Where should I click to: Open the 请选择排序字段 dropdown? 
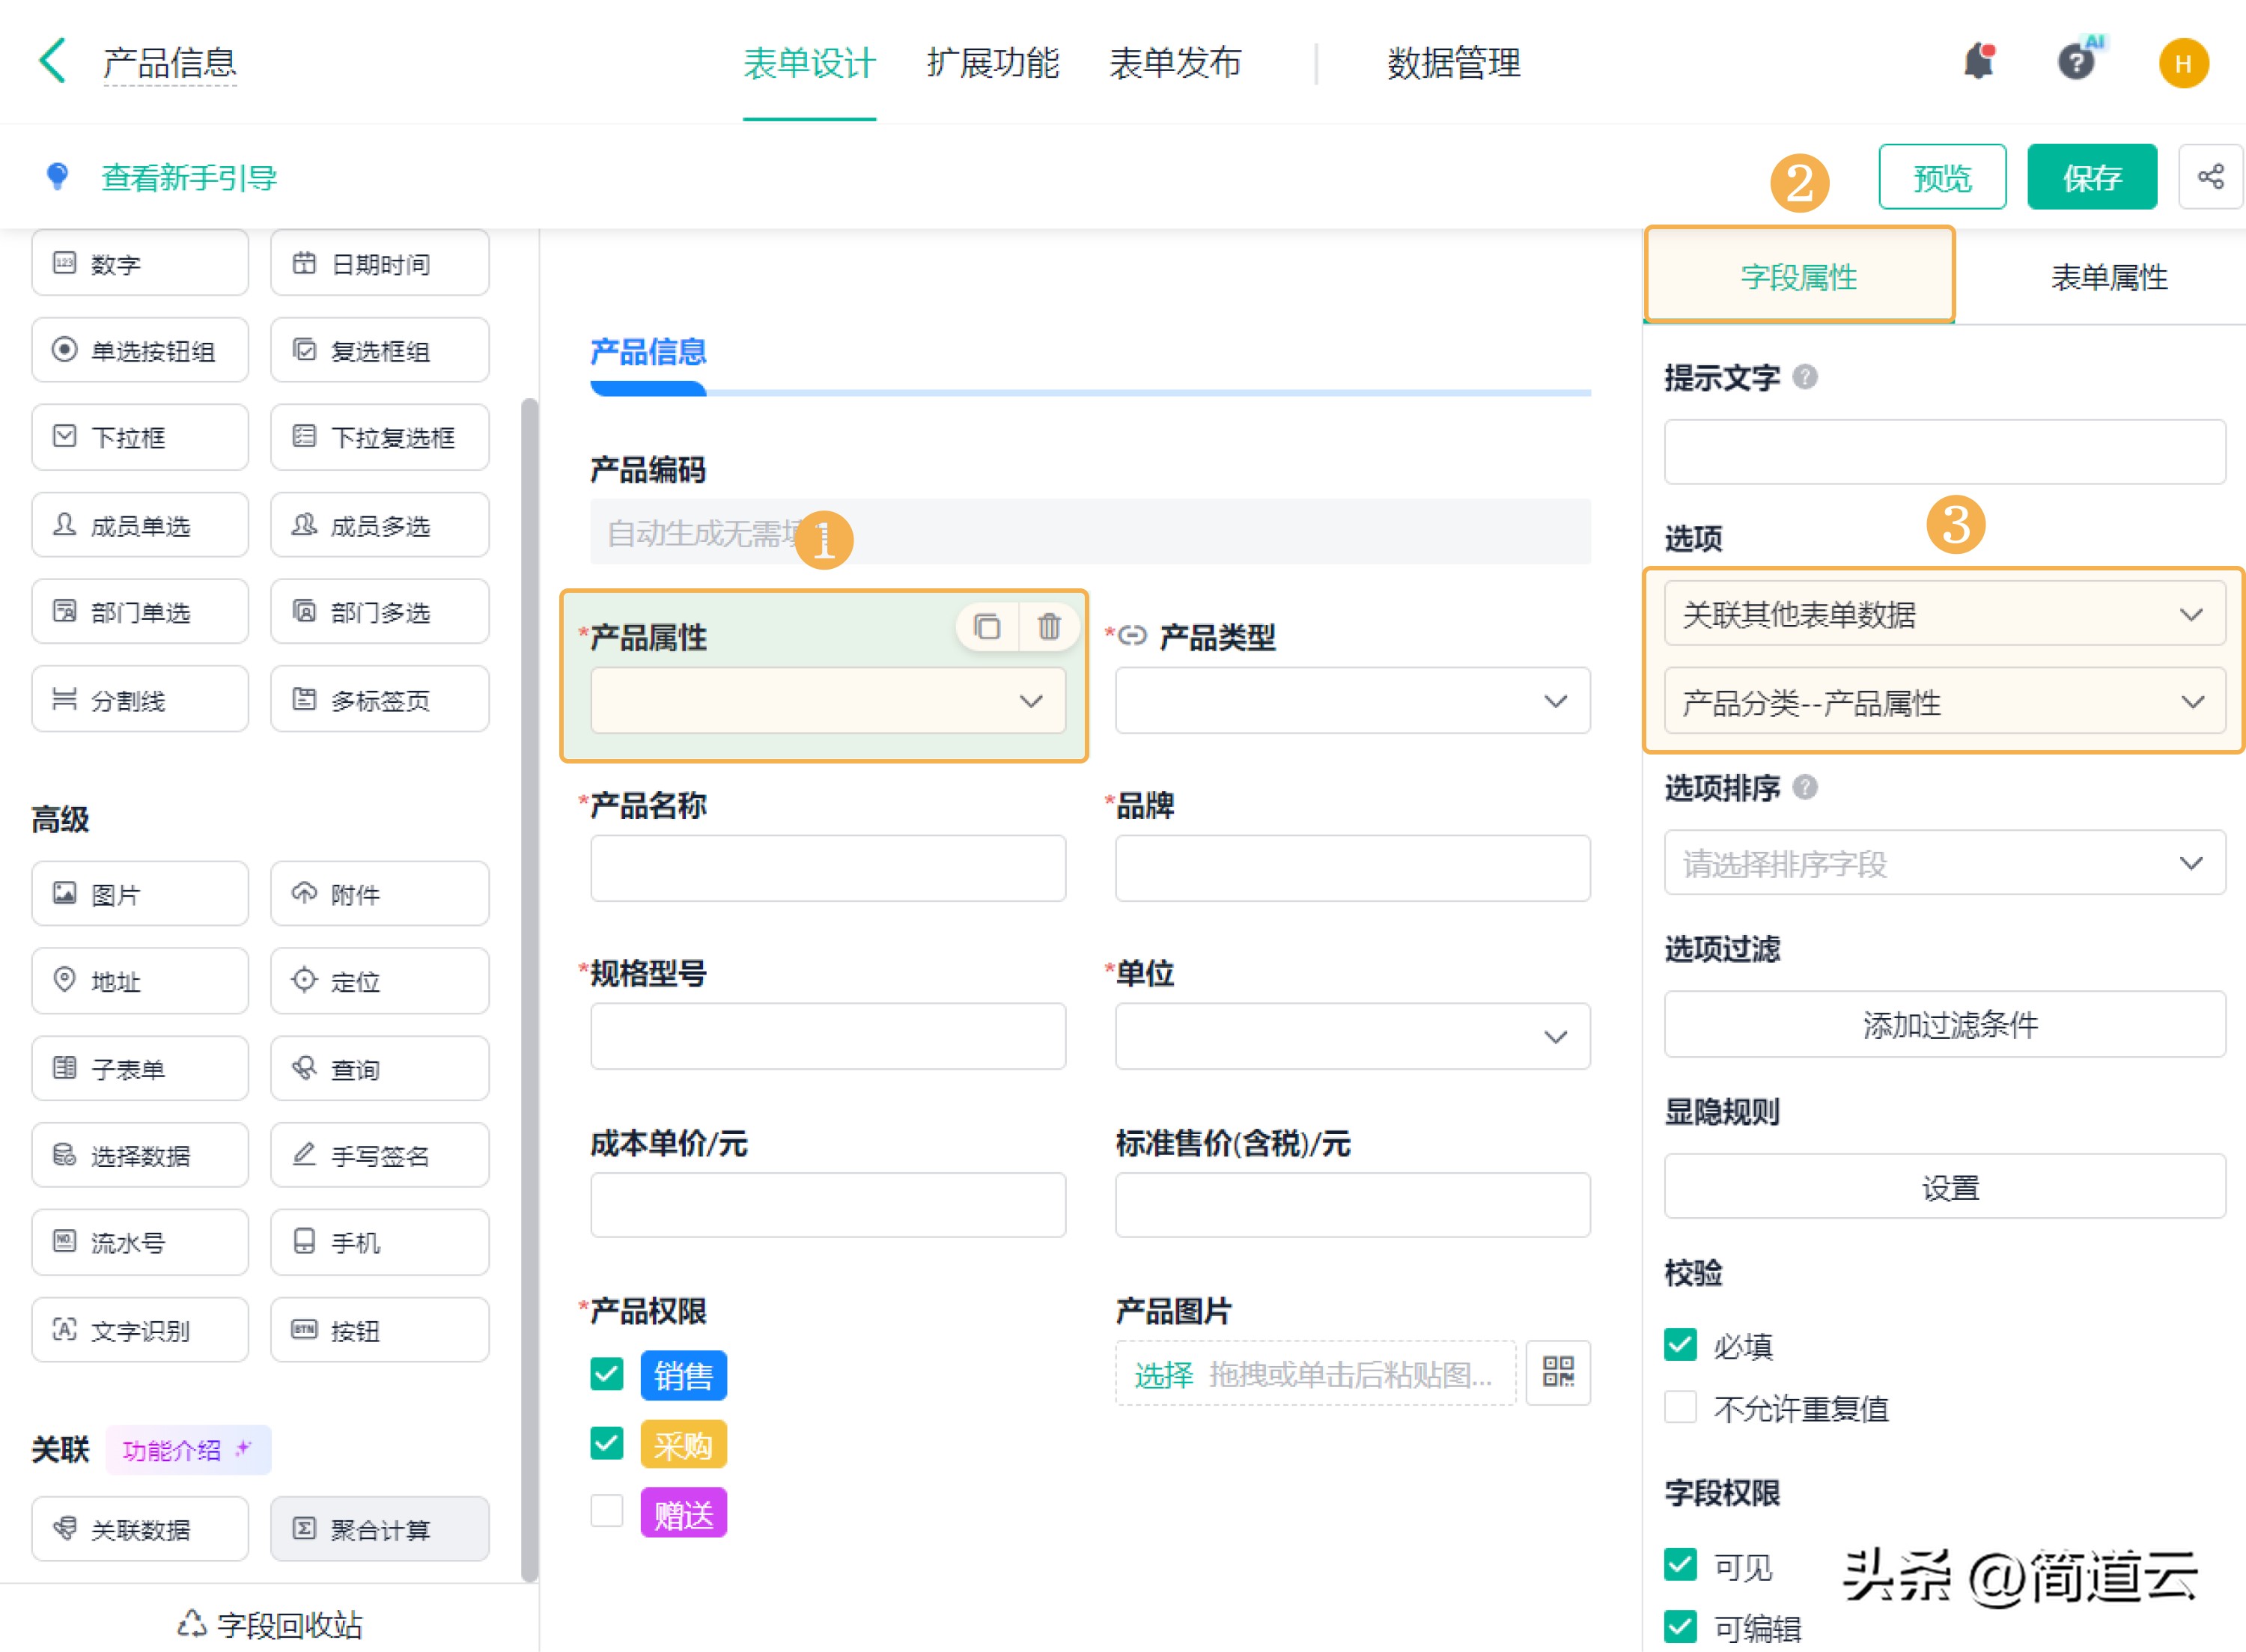coord(1944,863)
